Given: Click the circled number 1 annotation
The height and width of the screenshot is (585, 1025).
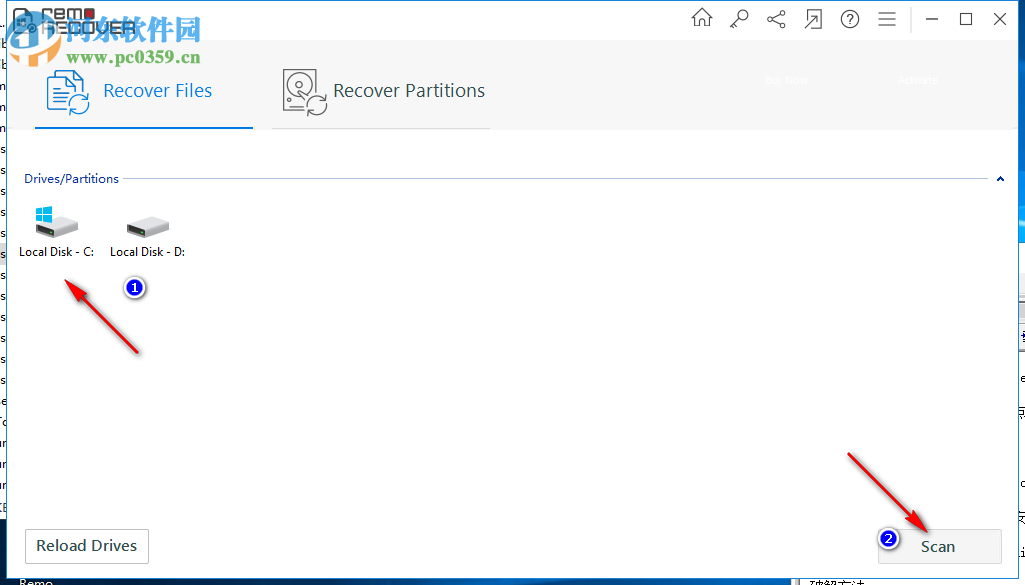Looking at the screenshot, I should [134, 287].
